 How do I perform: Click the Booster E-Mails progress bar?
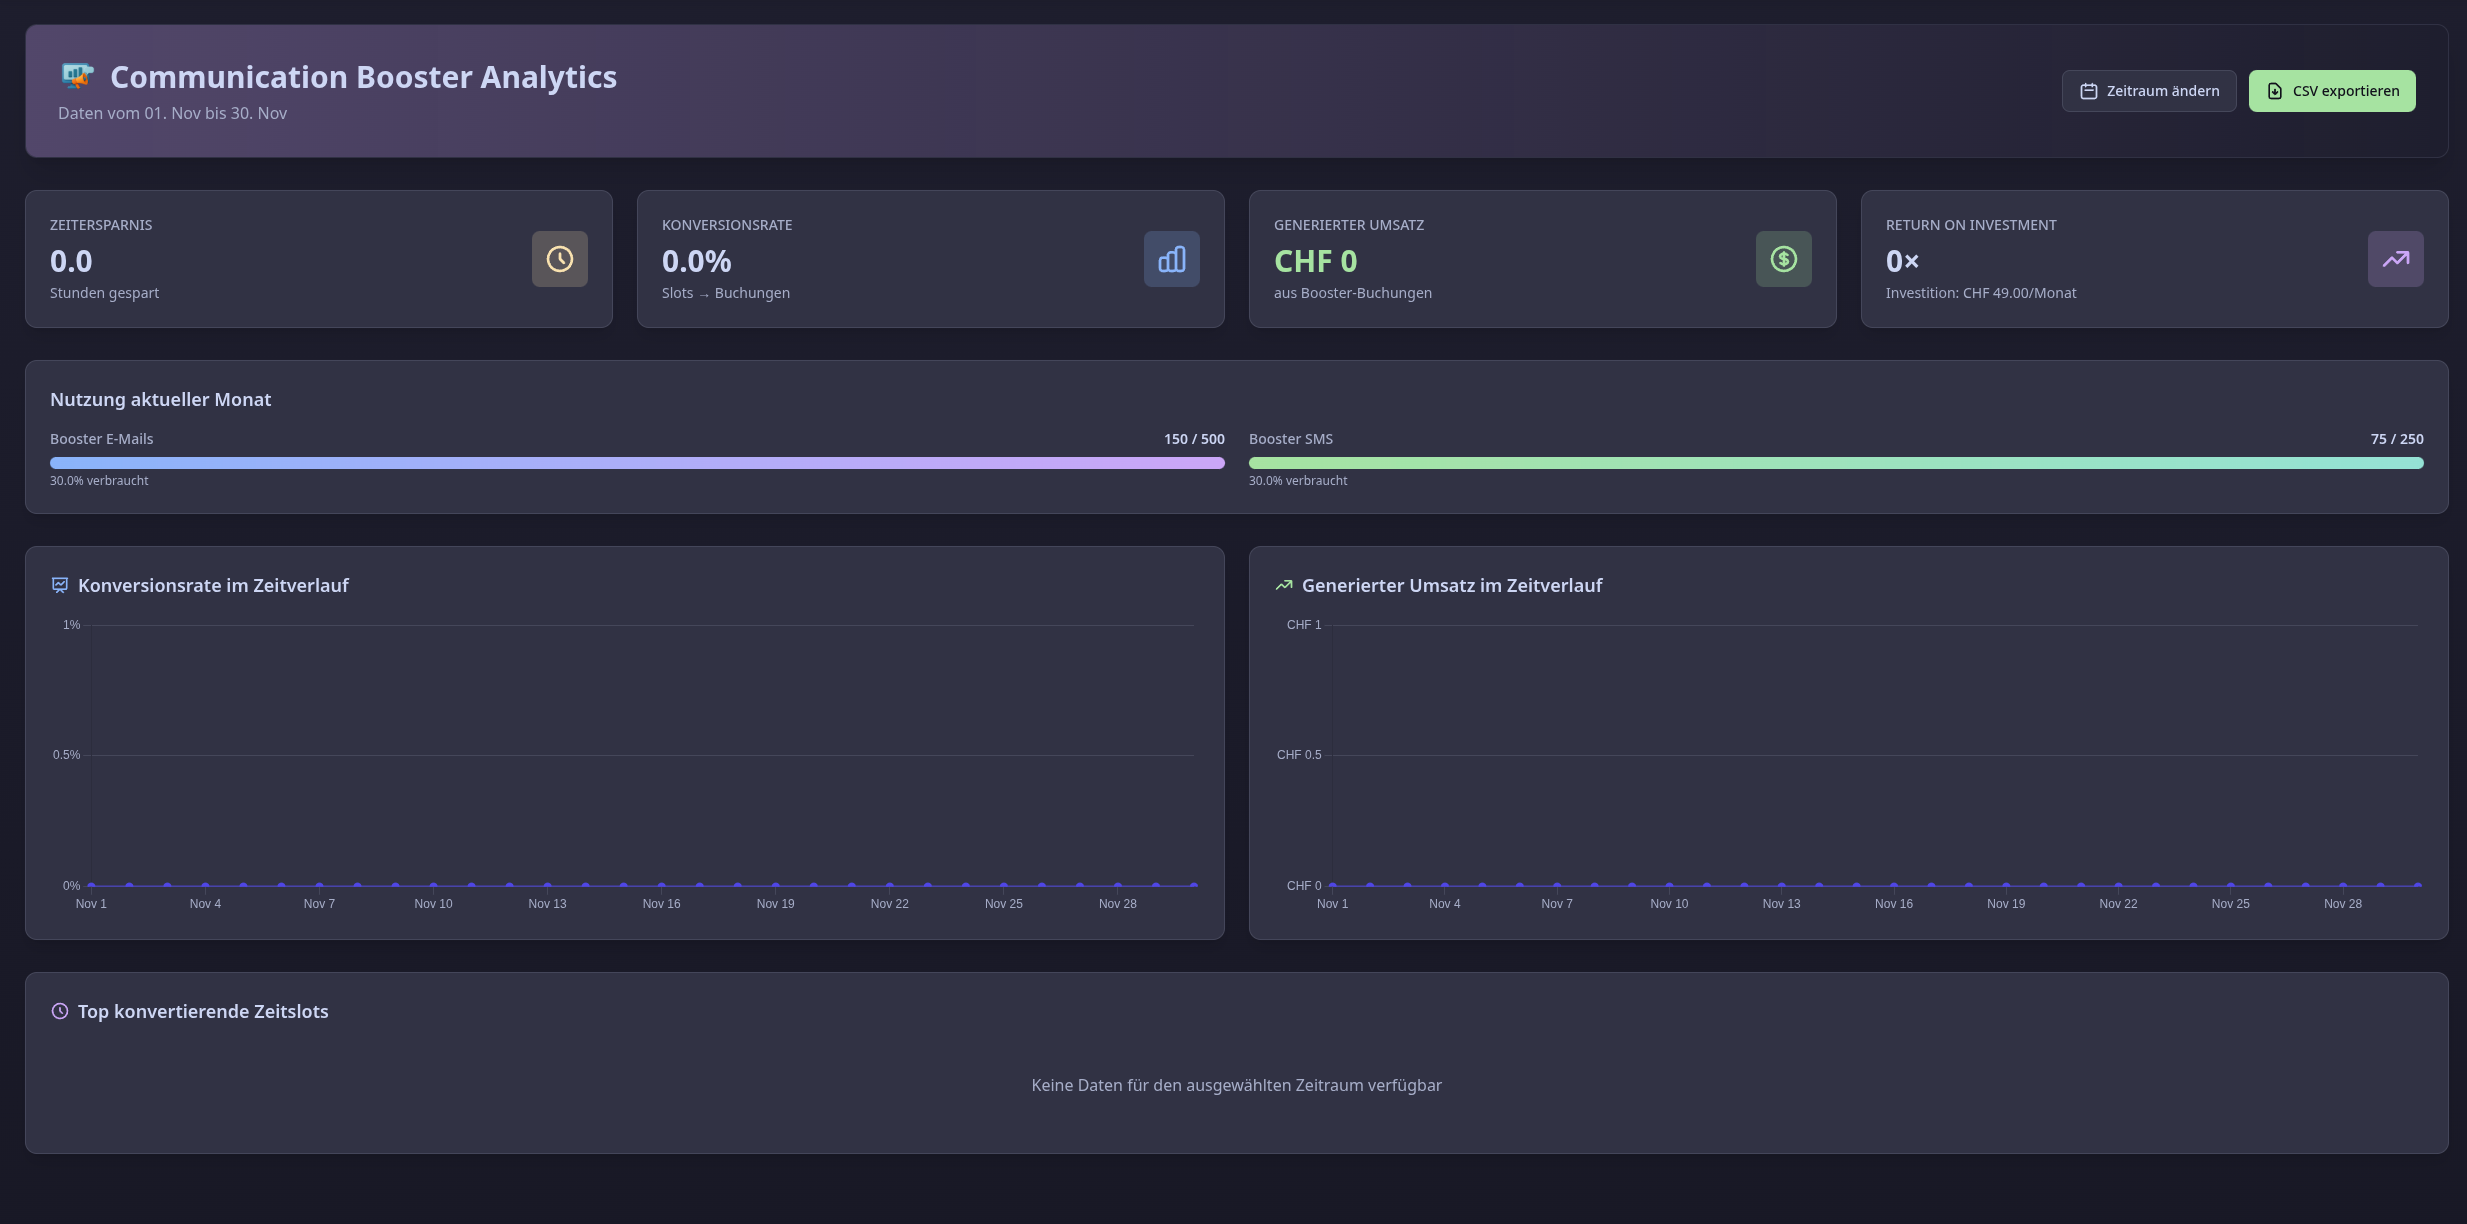(637, 462)
